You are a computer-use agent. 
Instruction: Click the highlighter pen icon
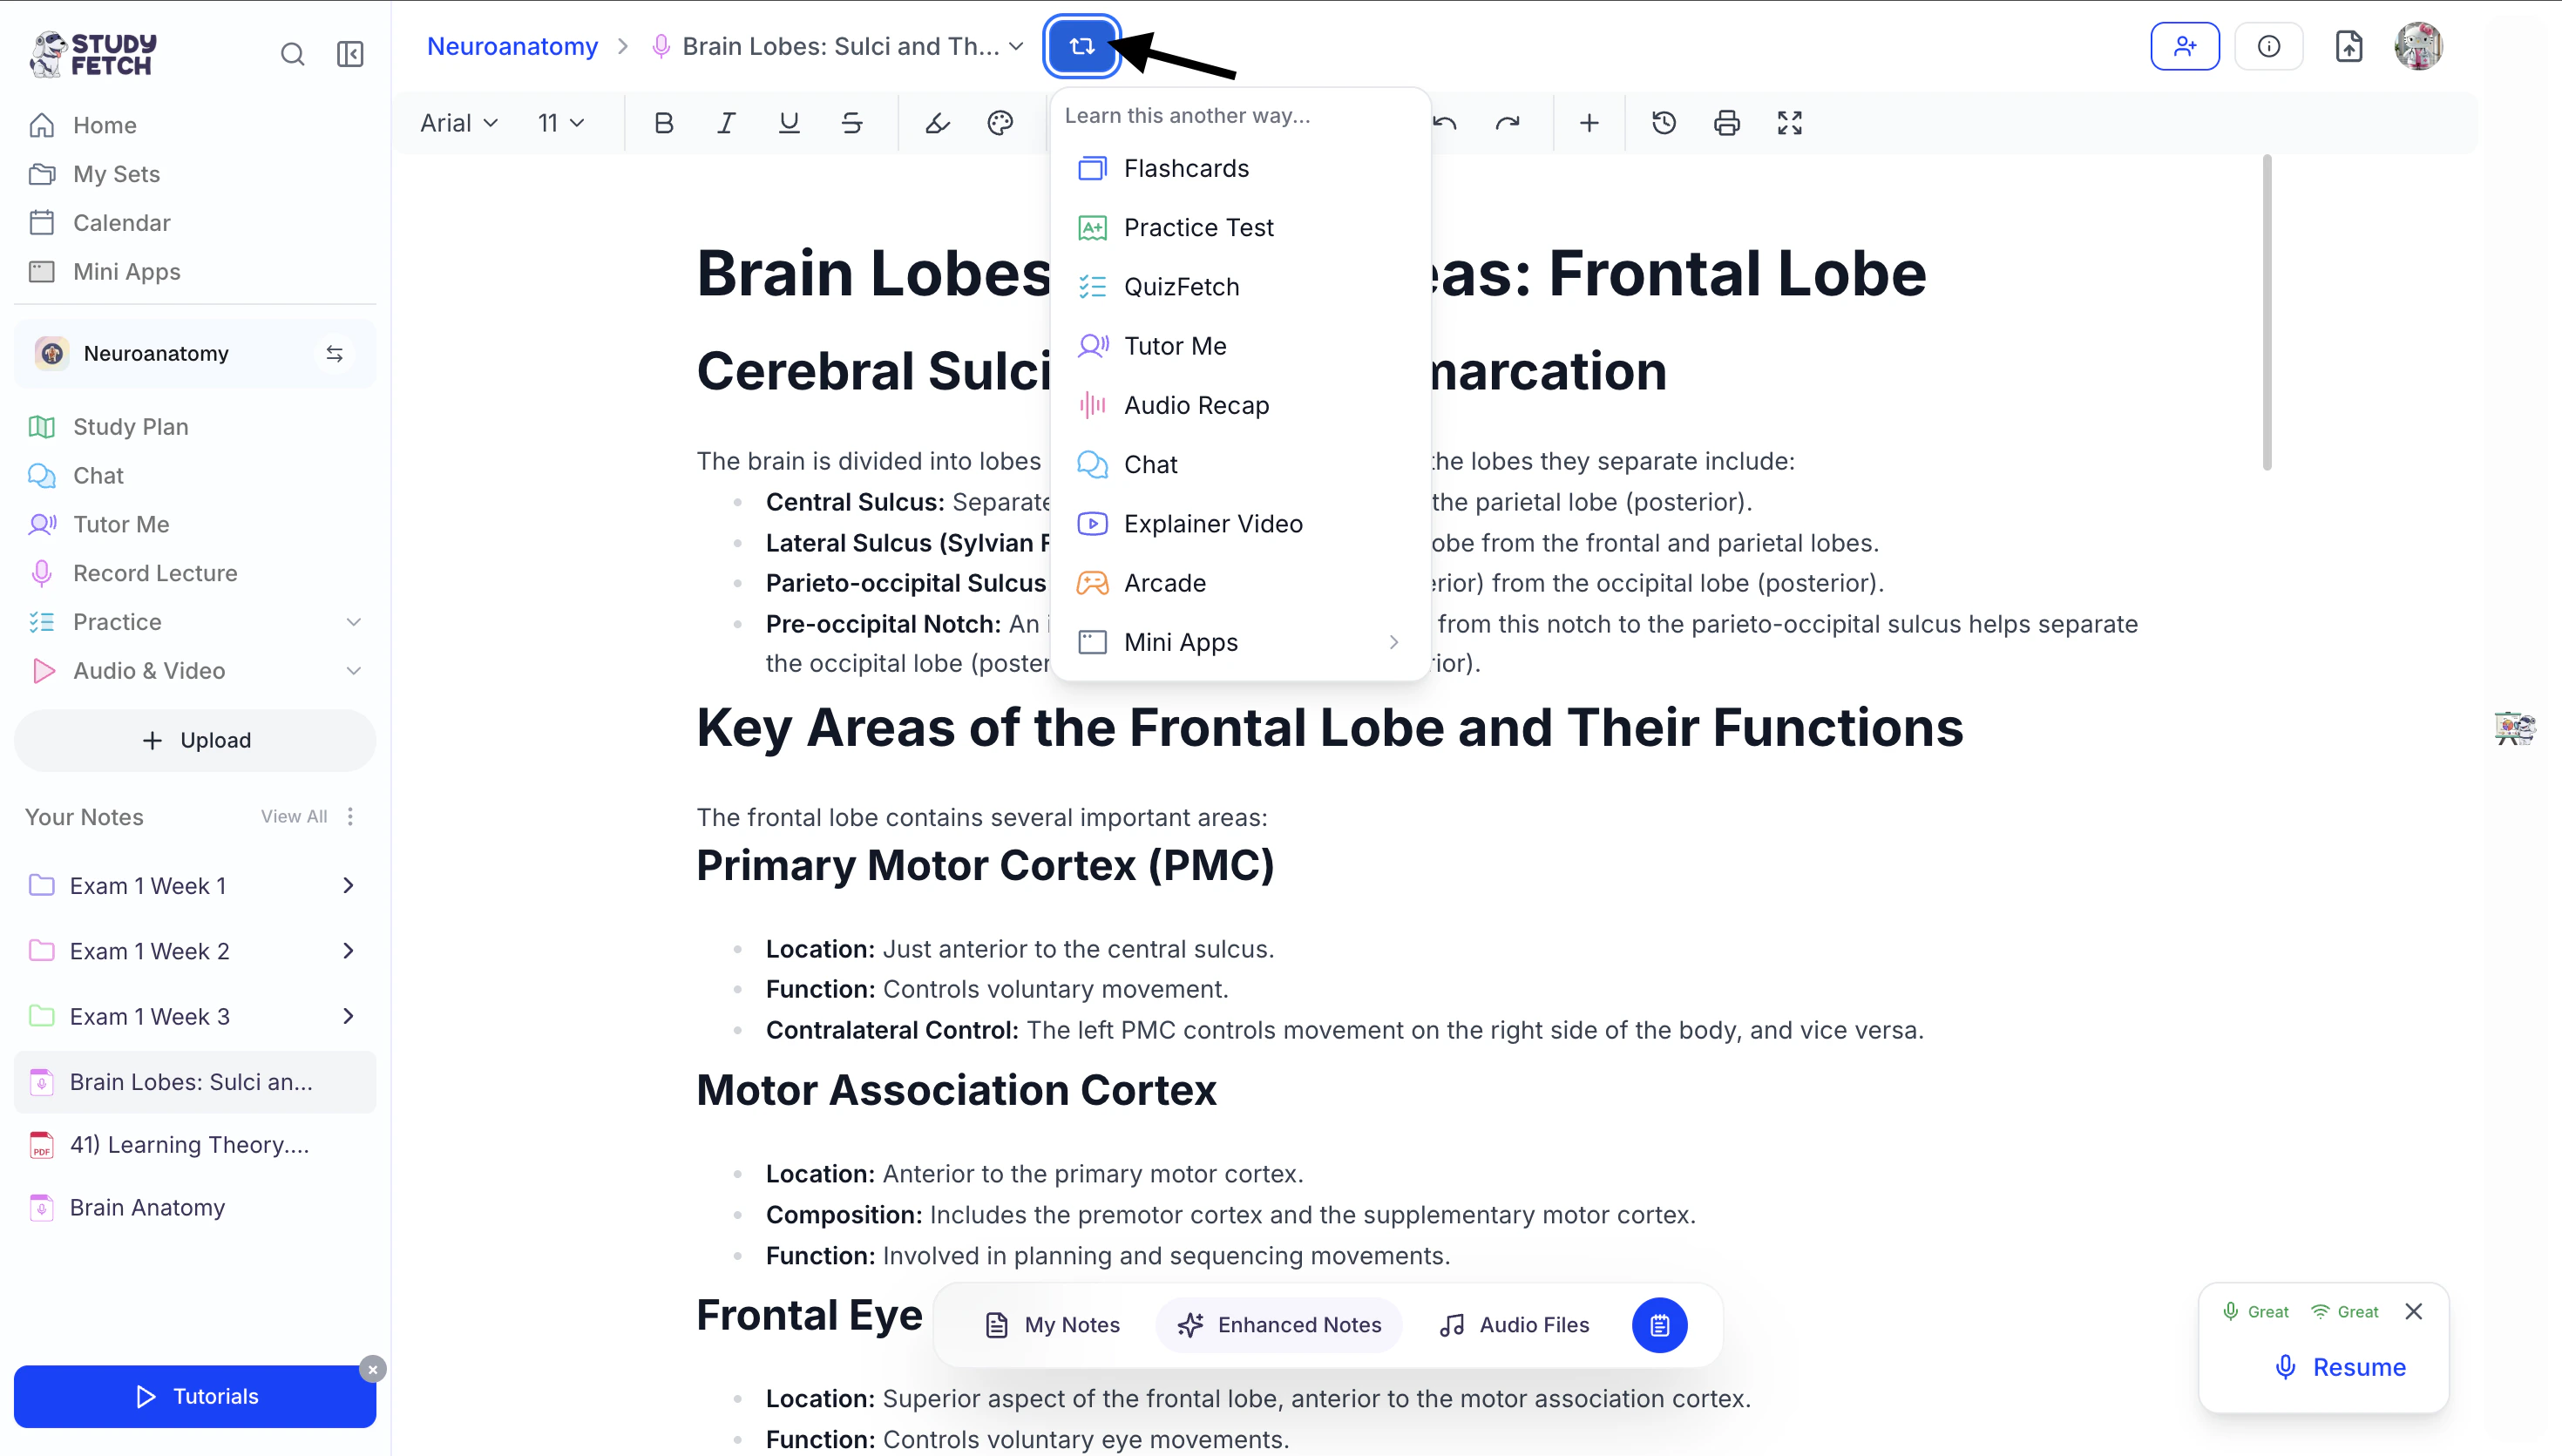pos(937,123)
